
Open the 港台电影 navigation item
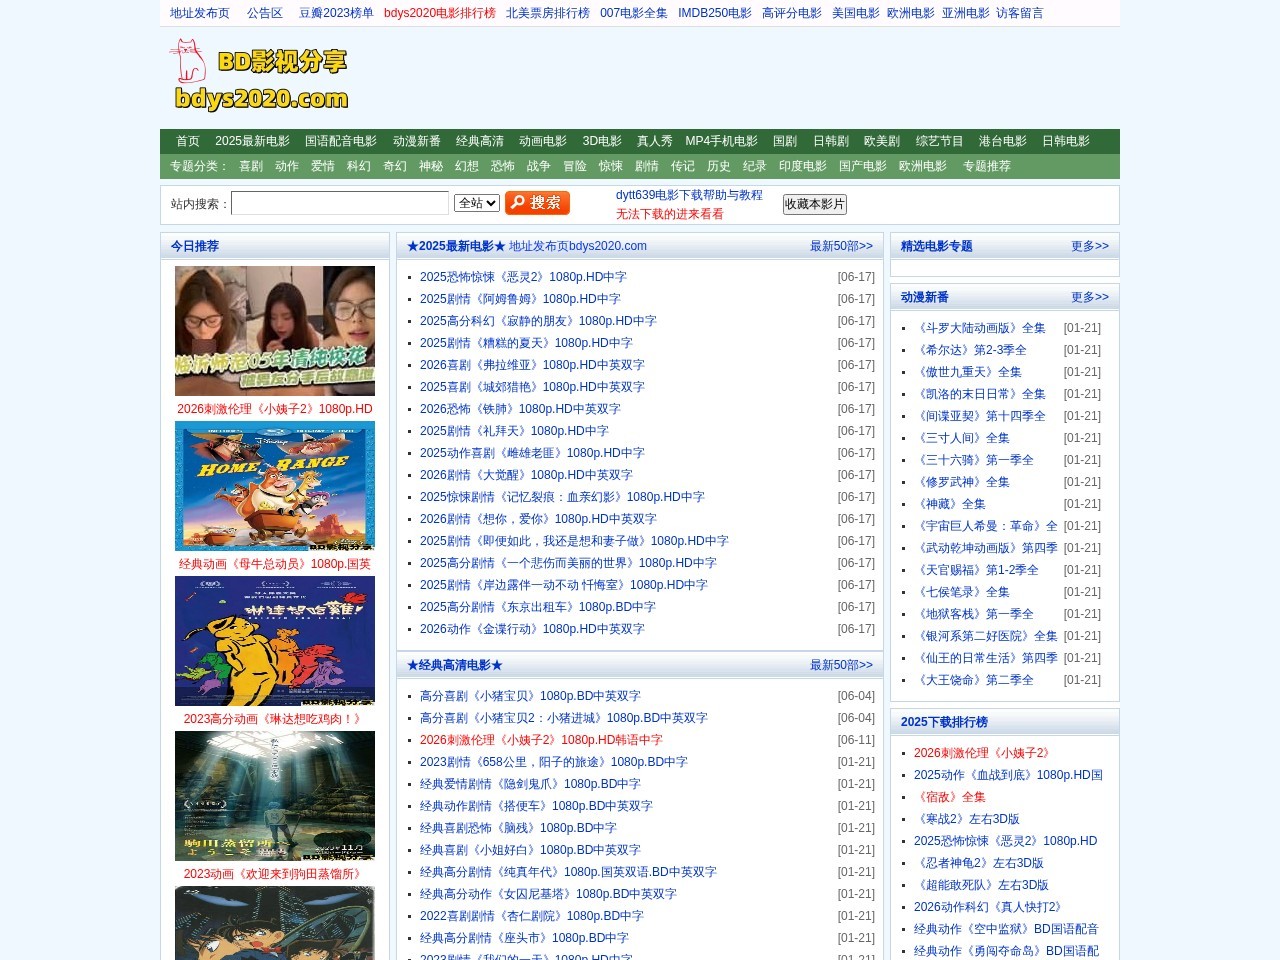(1003, 141)
